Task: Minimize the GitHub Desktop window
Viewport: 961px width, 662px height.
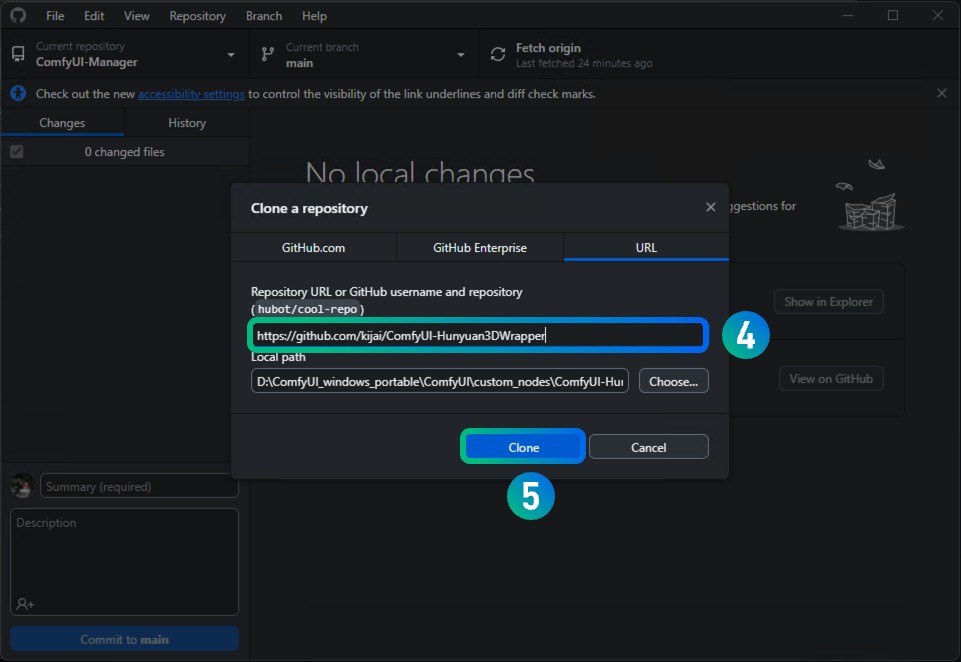Action: (x=848, y=15)
